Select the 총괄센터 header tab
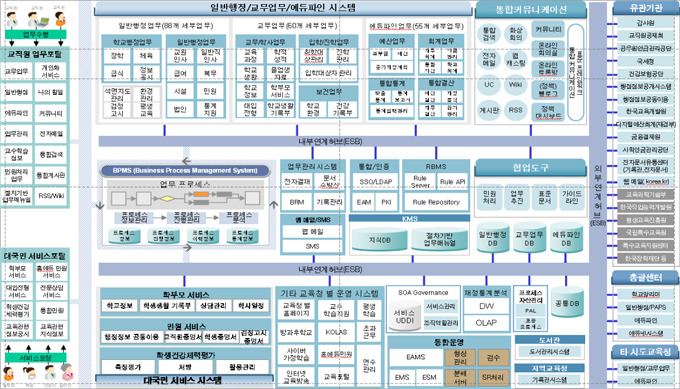Image resolution: width=680 pixels, height=389 pixels. pyautogui.click(x=646, y=278)
